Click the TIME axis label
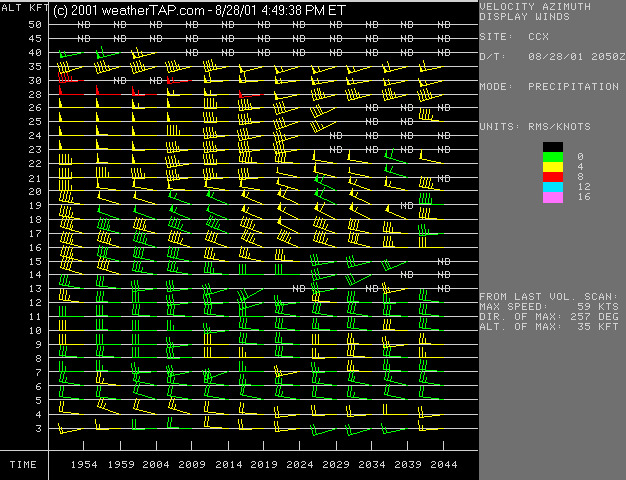 pyautogui.click(x=24, y=465)
